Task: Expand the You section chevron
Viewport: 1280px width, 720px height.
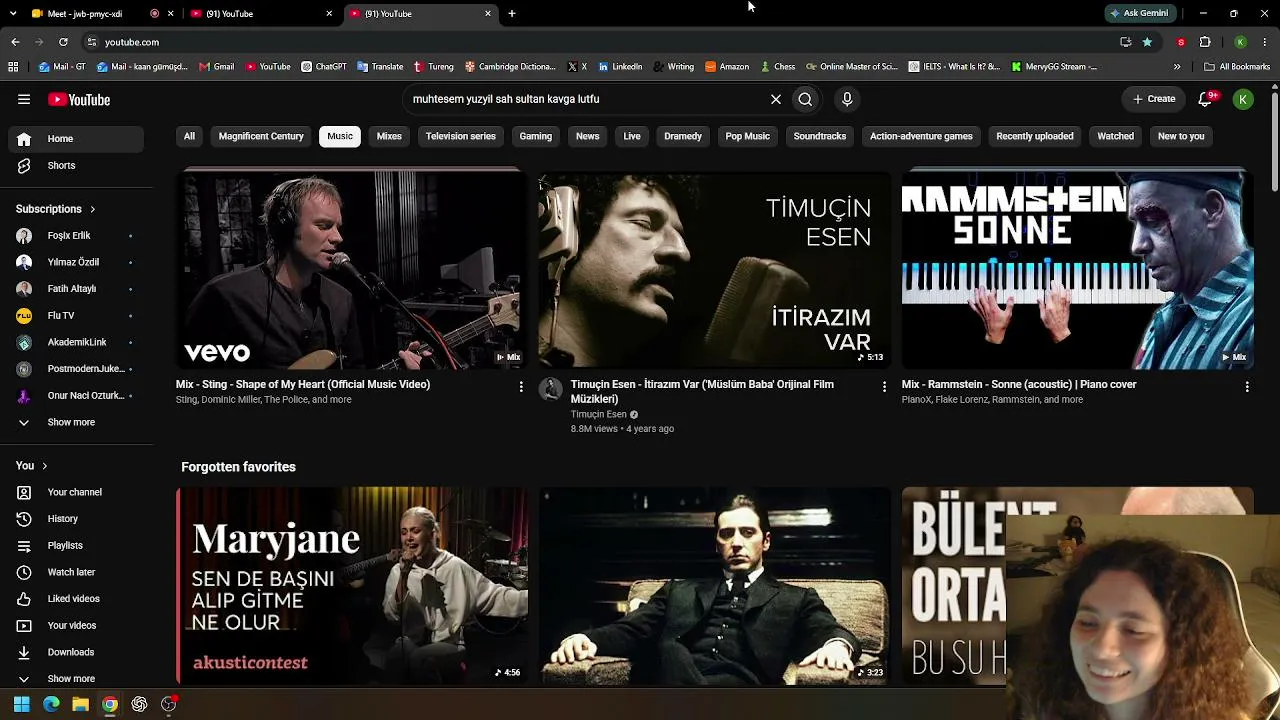Action: (x=44, y=466)
